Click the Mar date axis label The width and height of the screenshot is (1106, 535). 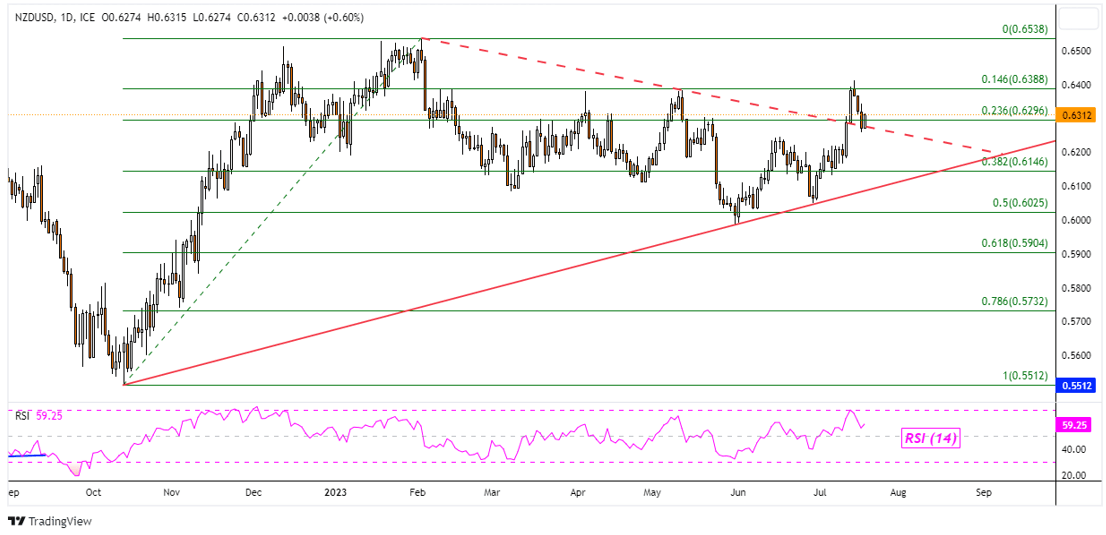tap(492, 493)
